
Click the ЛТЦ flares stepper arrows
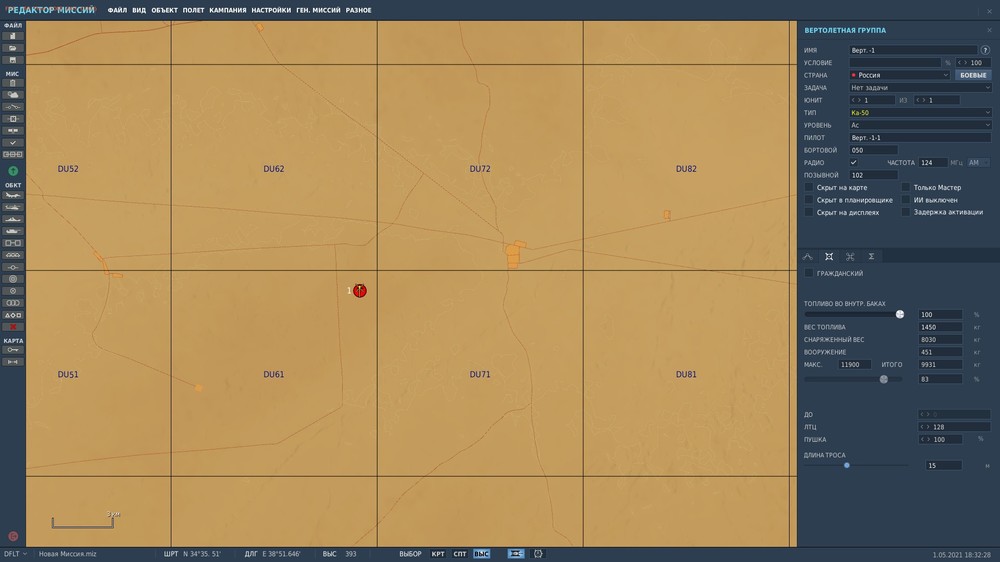tap(925, 427)
